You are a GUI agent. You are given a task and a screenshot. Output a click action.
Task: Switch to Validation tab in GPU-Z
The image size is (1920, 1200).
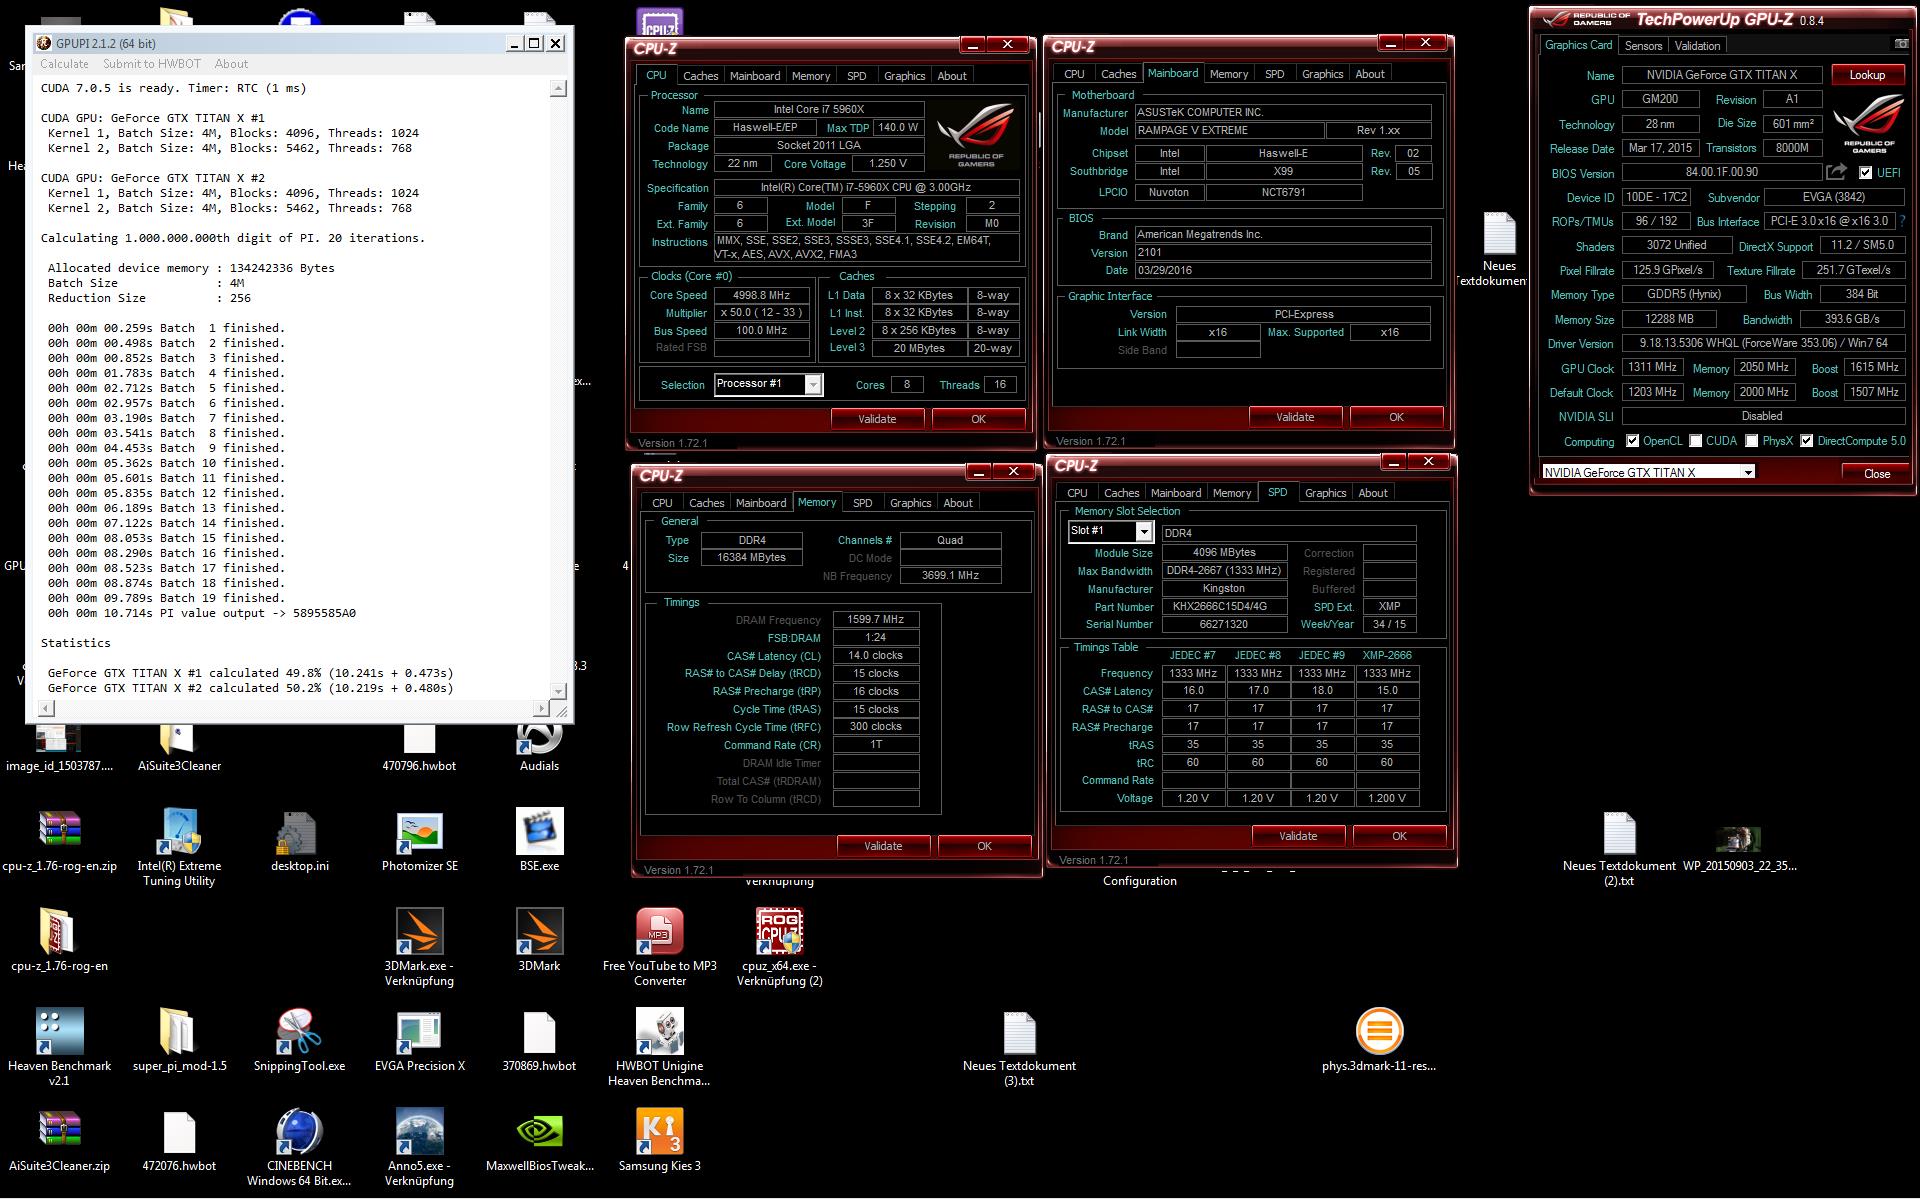point(1697,46)
